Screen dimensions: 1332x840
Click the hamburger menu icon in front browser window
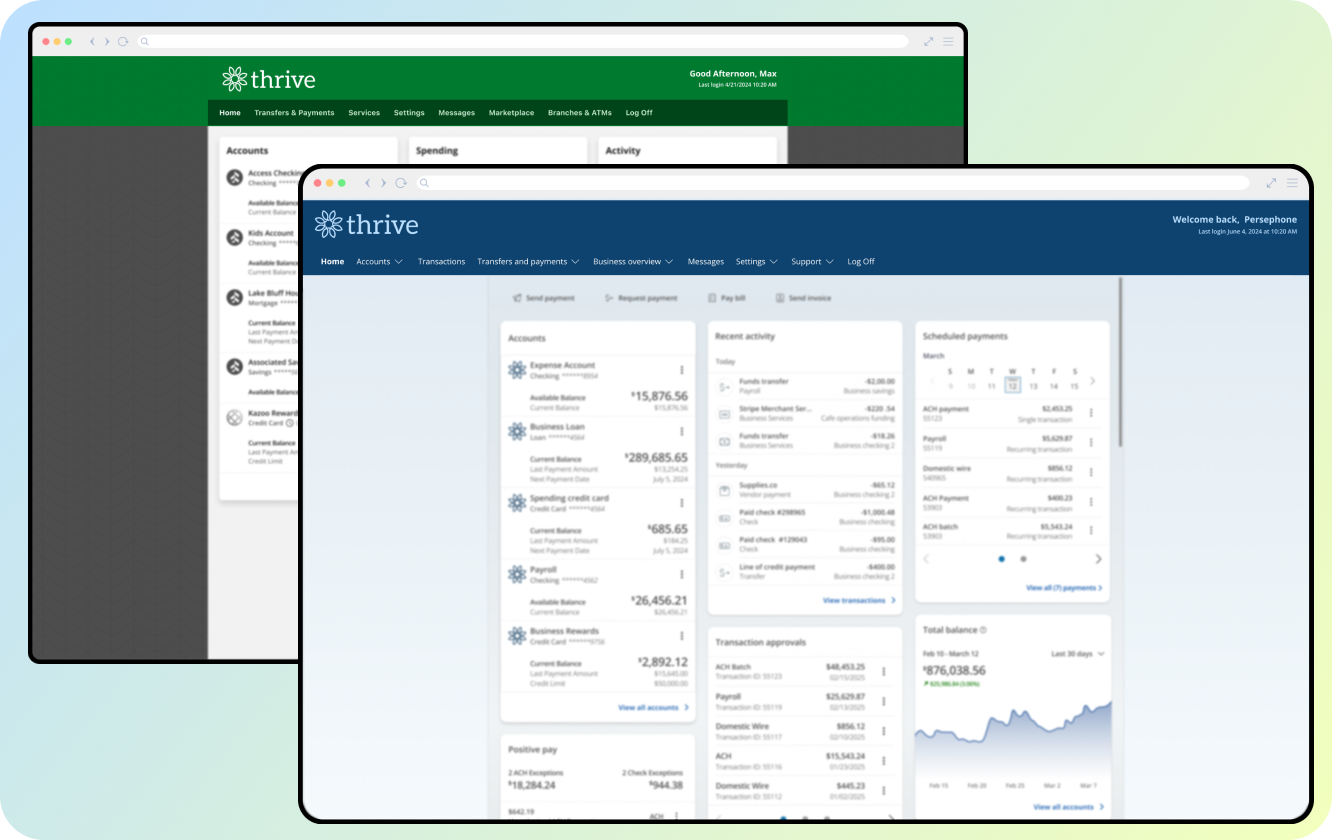click(x=1292, y=183)
